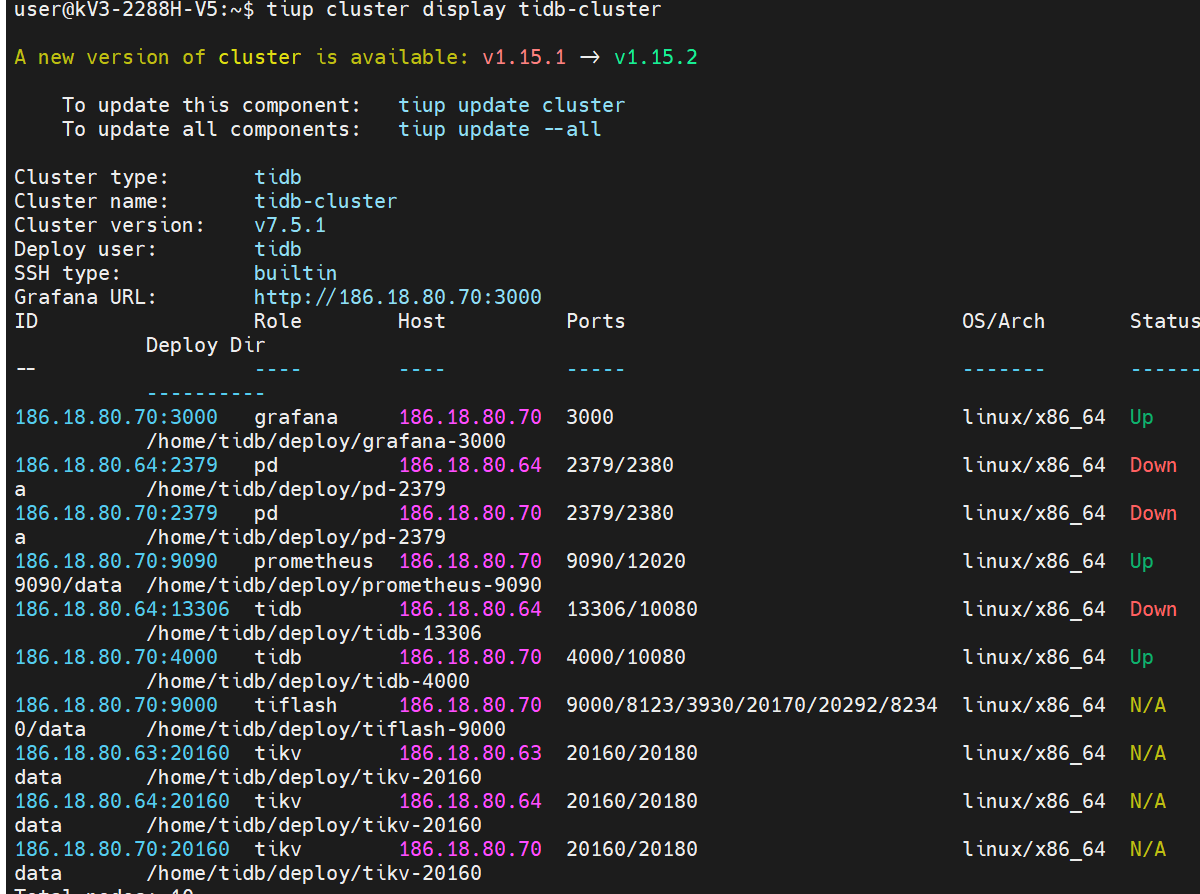Select deploy path /home/tidb/deploy/prometheus-9090

point(344,585)
